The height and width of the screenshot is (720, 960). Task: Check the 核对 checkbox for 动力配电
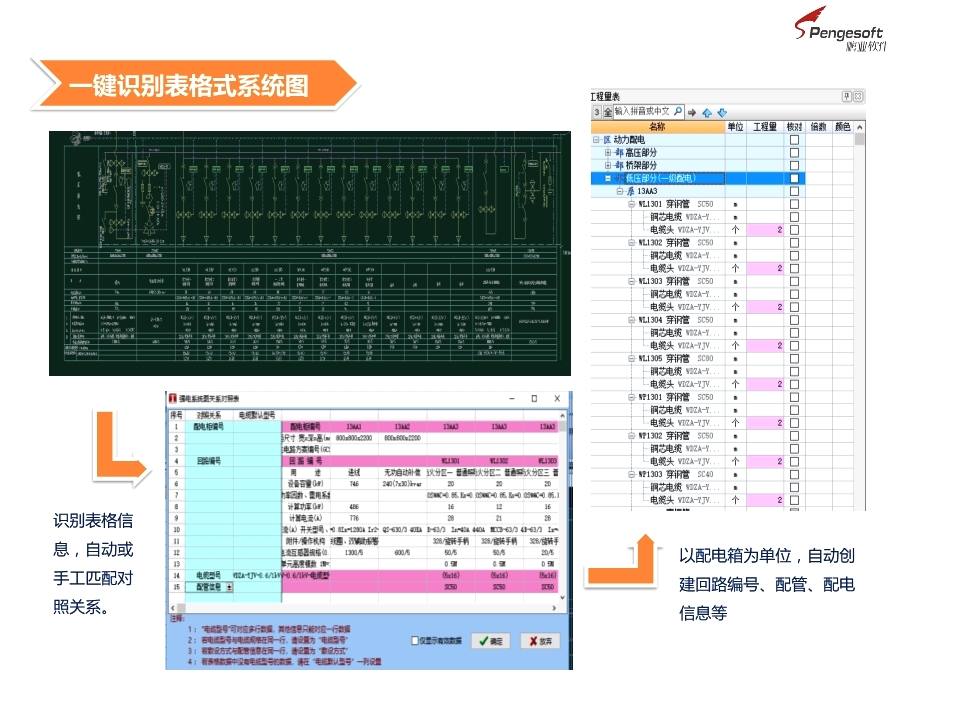[x=794, y=140]
